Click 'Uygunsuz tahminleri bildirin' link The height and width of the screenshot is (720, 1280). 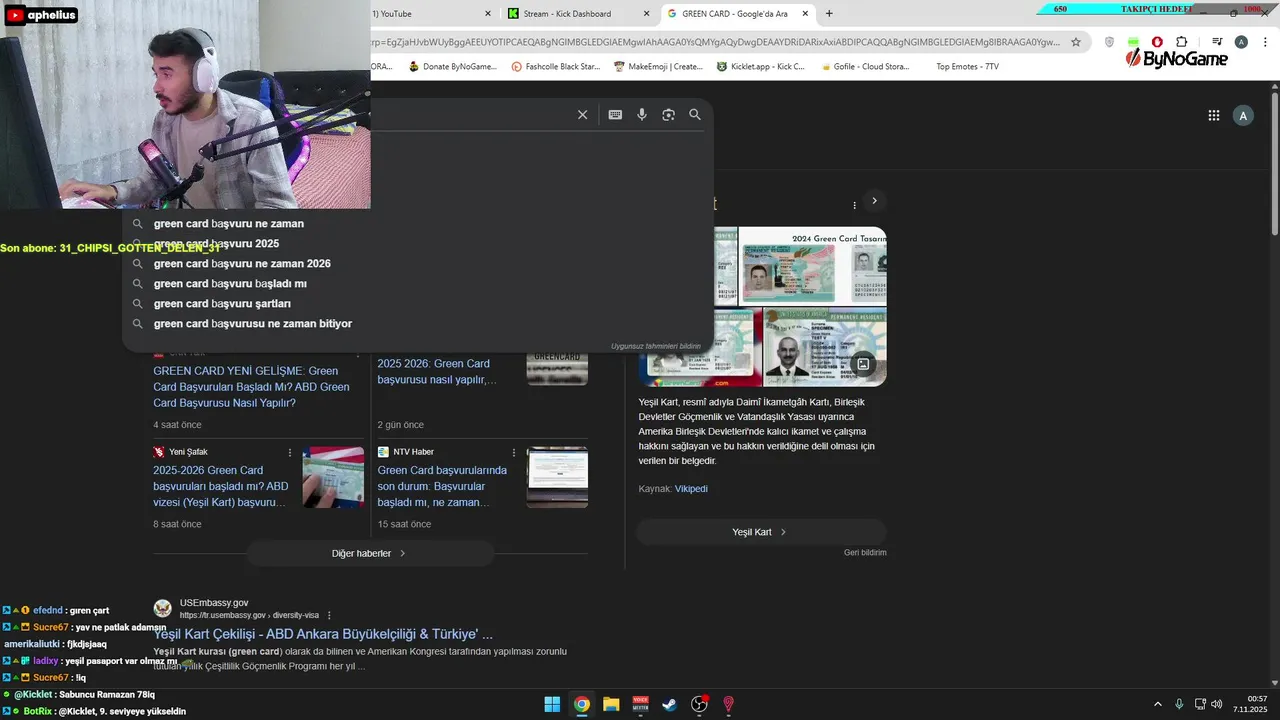pos(656,346)
